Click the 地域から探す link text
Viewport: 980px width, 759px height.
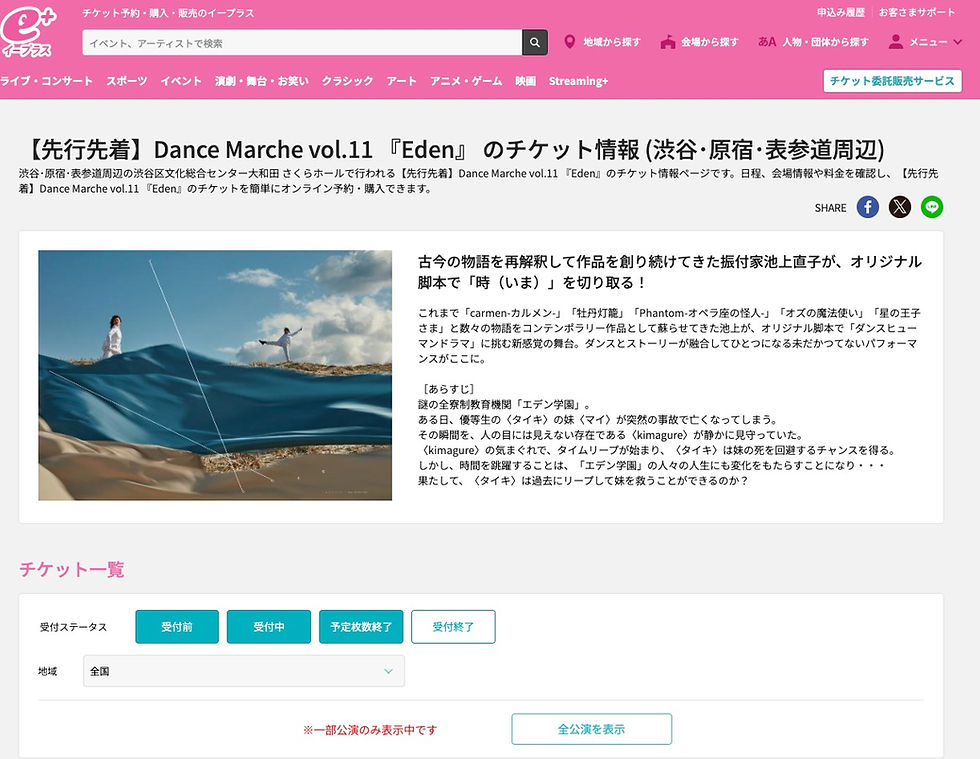click(612, 42)
